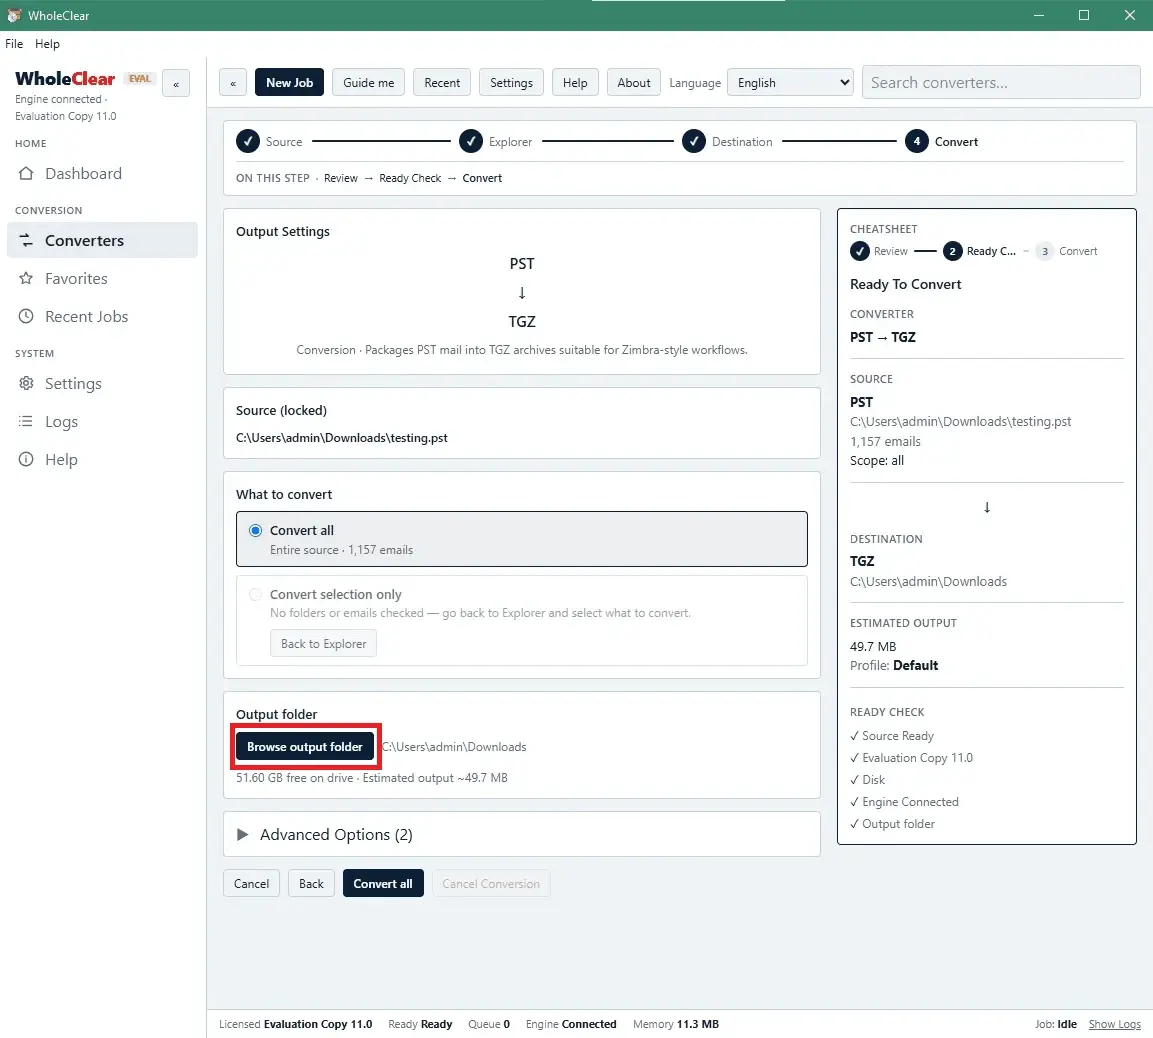This screenshot has height=1038, width=1153.
Task: Click the EVAL badge near the logo
Action: [x=140, y=79]
